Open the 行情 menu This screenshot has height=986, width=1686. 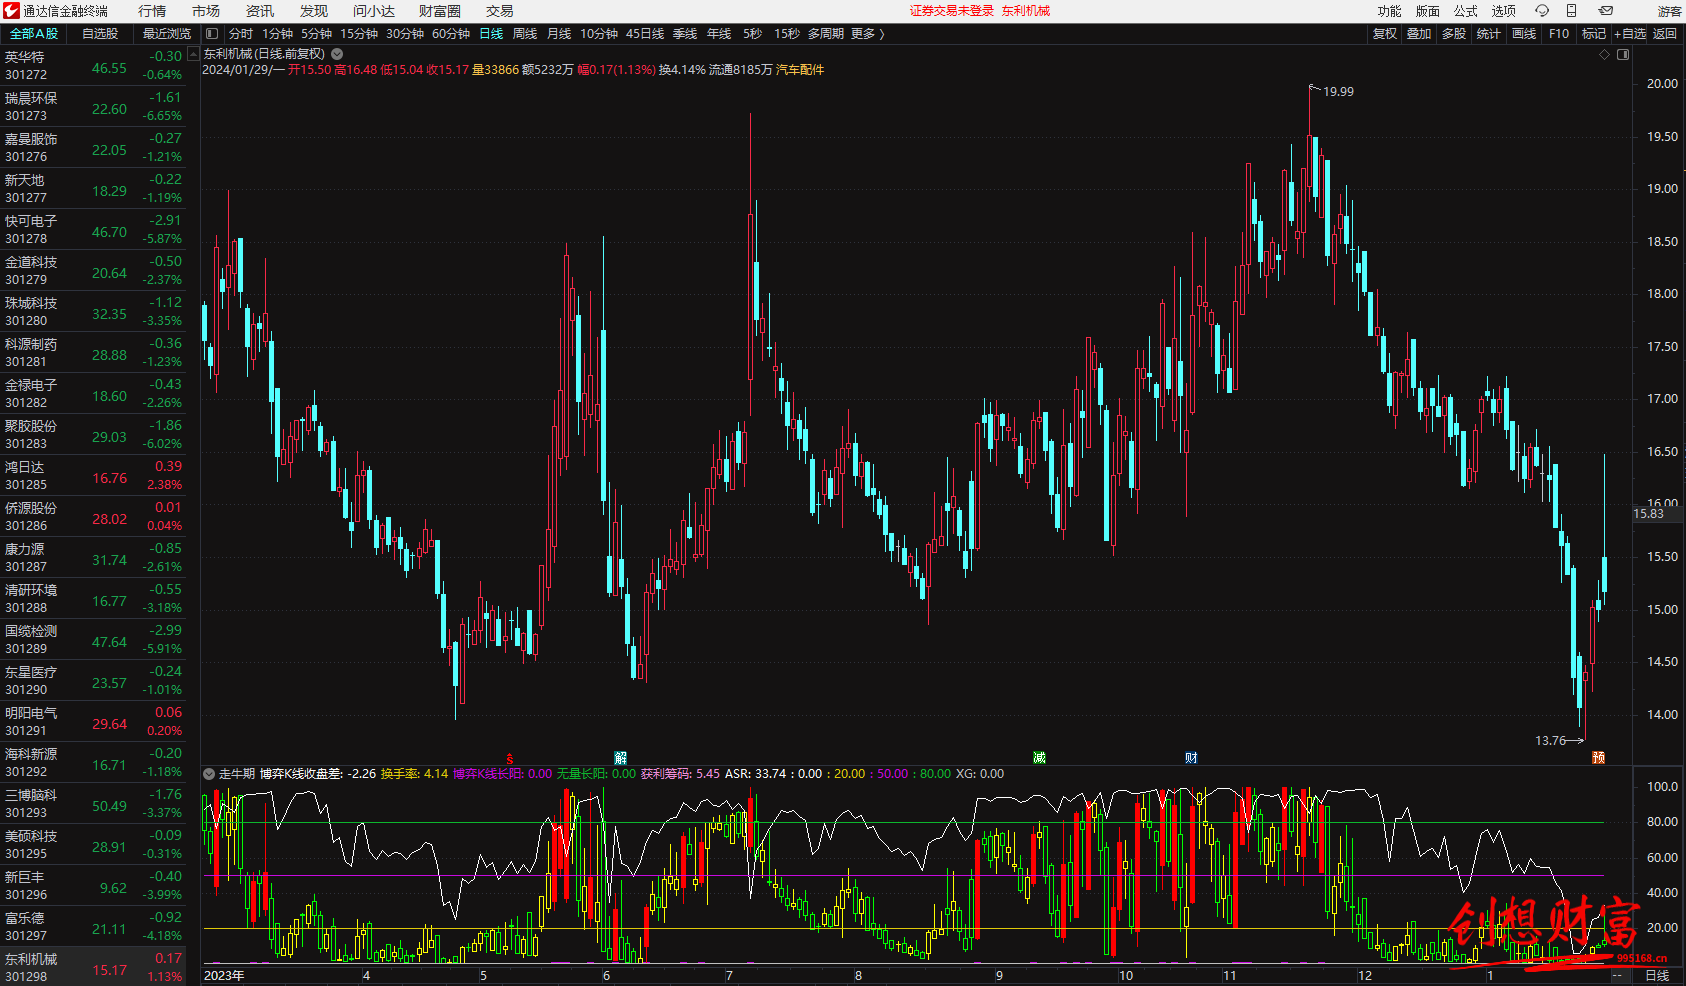click(x=152, y=11)
